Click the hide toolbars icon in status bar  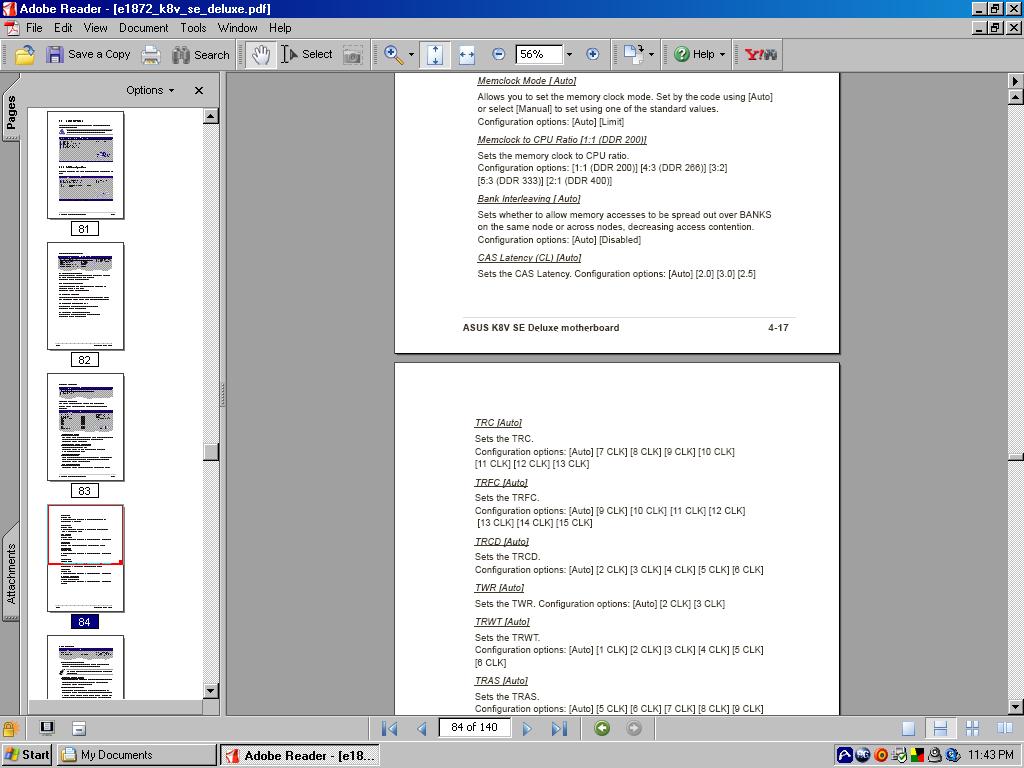point(78,728)
